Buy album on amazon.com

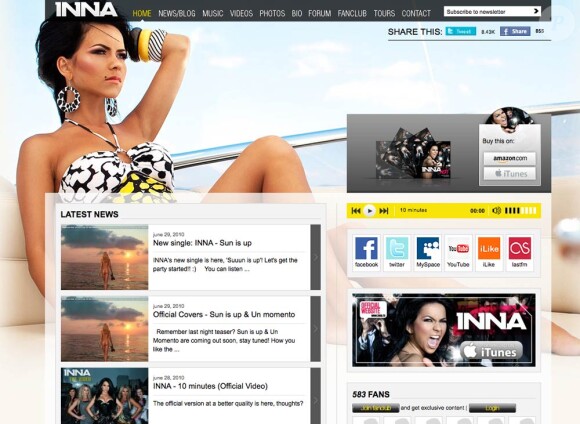click(510, 158)
